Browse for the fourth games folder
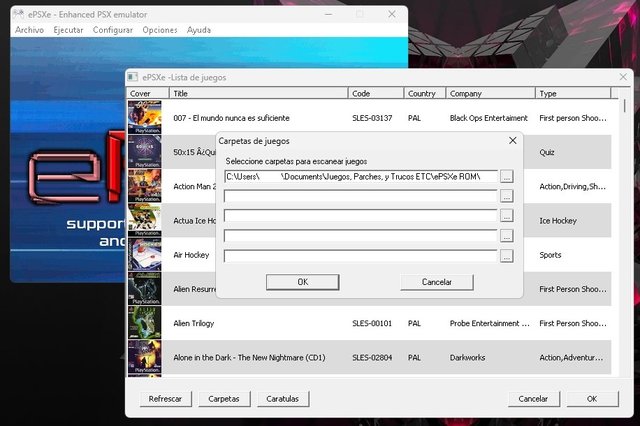 click(507, 235)
